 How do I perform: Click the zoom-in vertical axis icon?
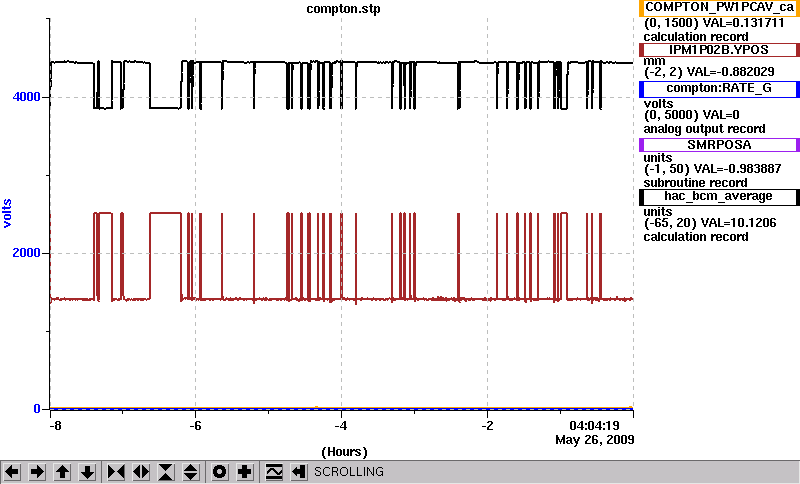point(166,472)
